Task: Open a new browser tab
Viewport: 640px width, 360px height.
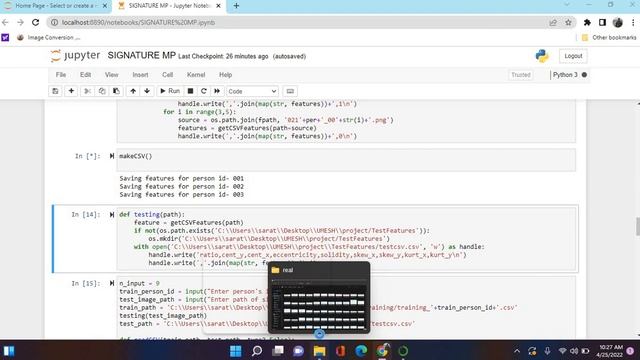Action: click(x=236, y=6)
